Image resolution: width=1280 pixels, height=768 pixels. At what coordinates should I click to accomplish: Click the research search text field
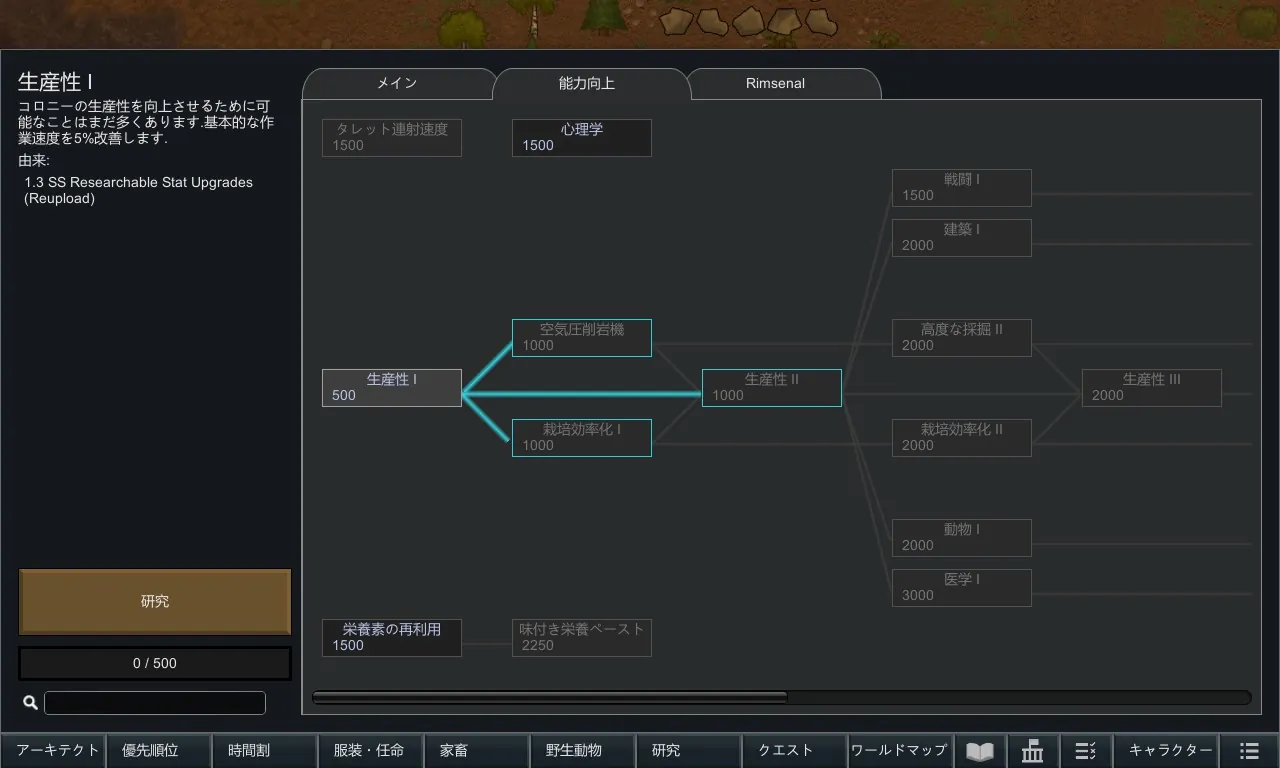[155, 703]
